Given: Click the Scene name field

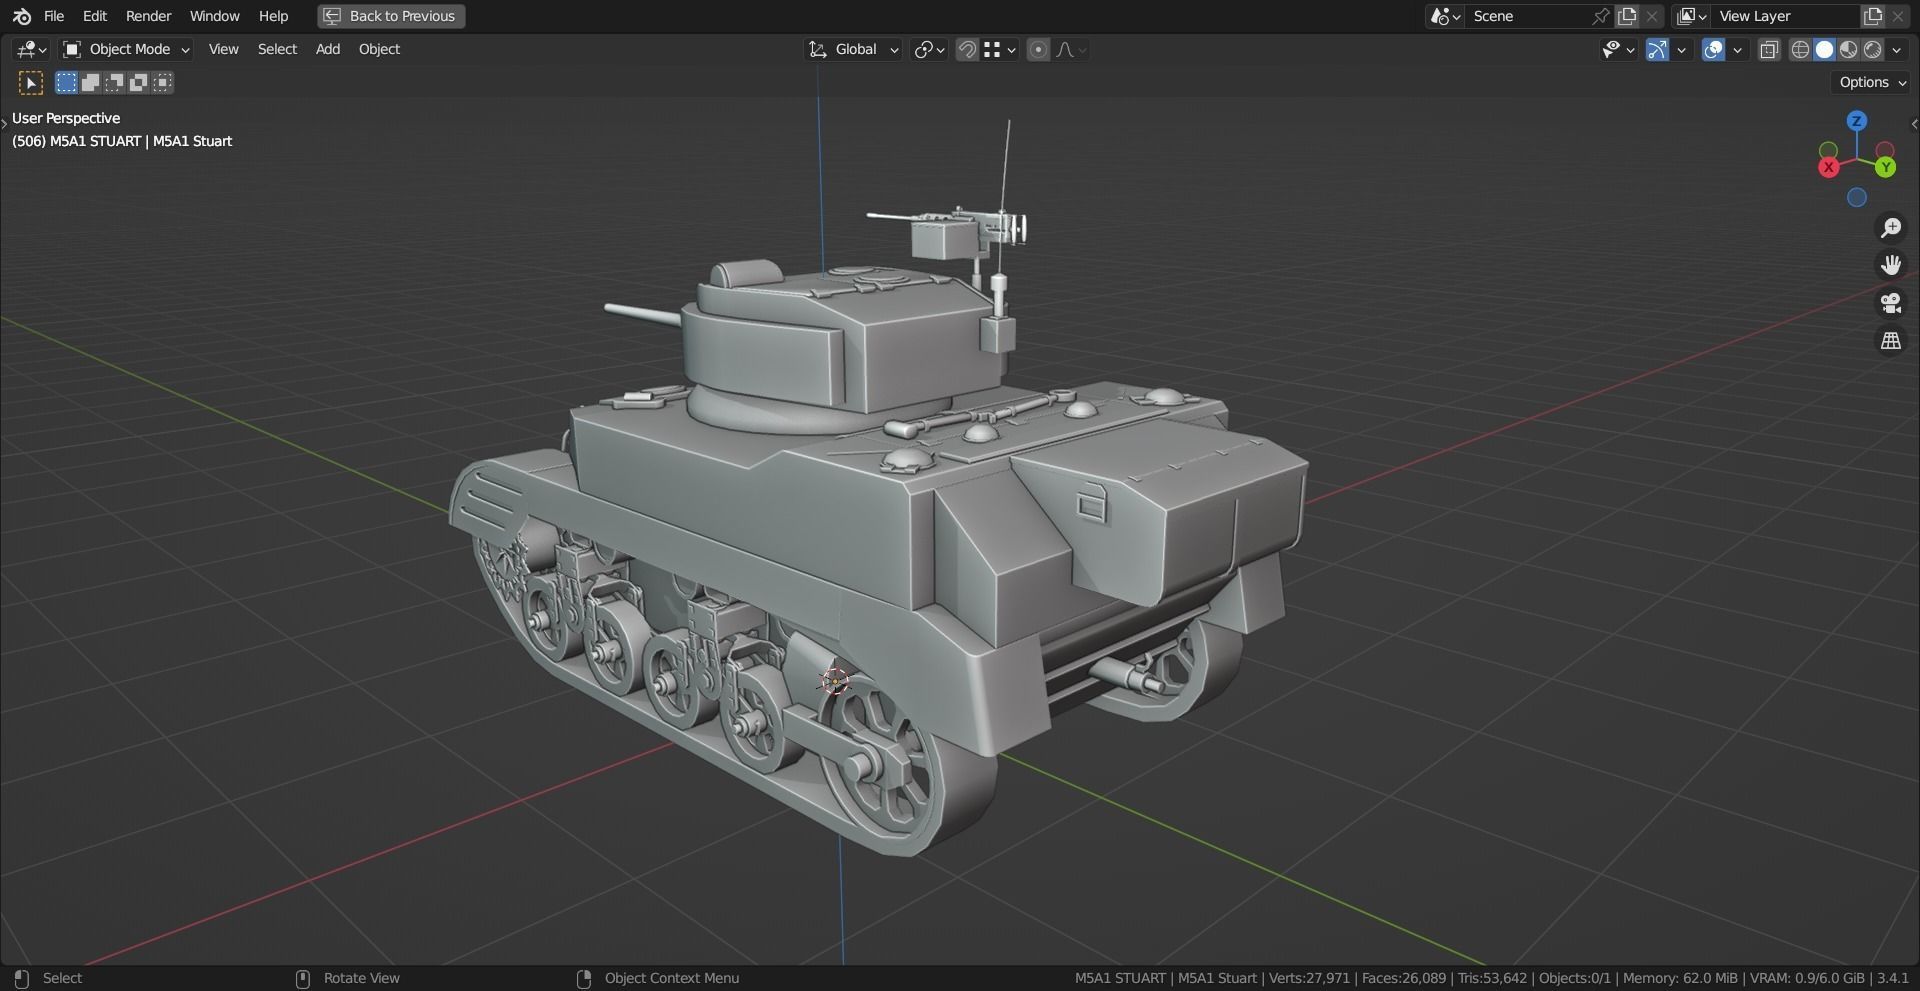Looking at the screenshot, I should [1527, 16].
